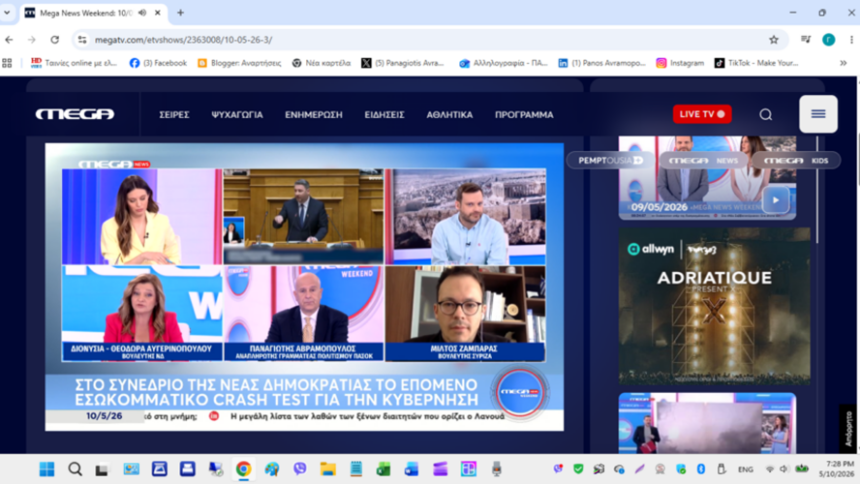Click the main Mega News video player
The width and height of the screenshot is (860, 484).
(x=304, y=286)
